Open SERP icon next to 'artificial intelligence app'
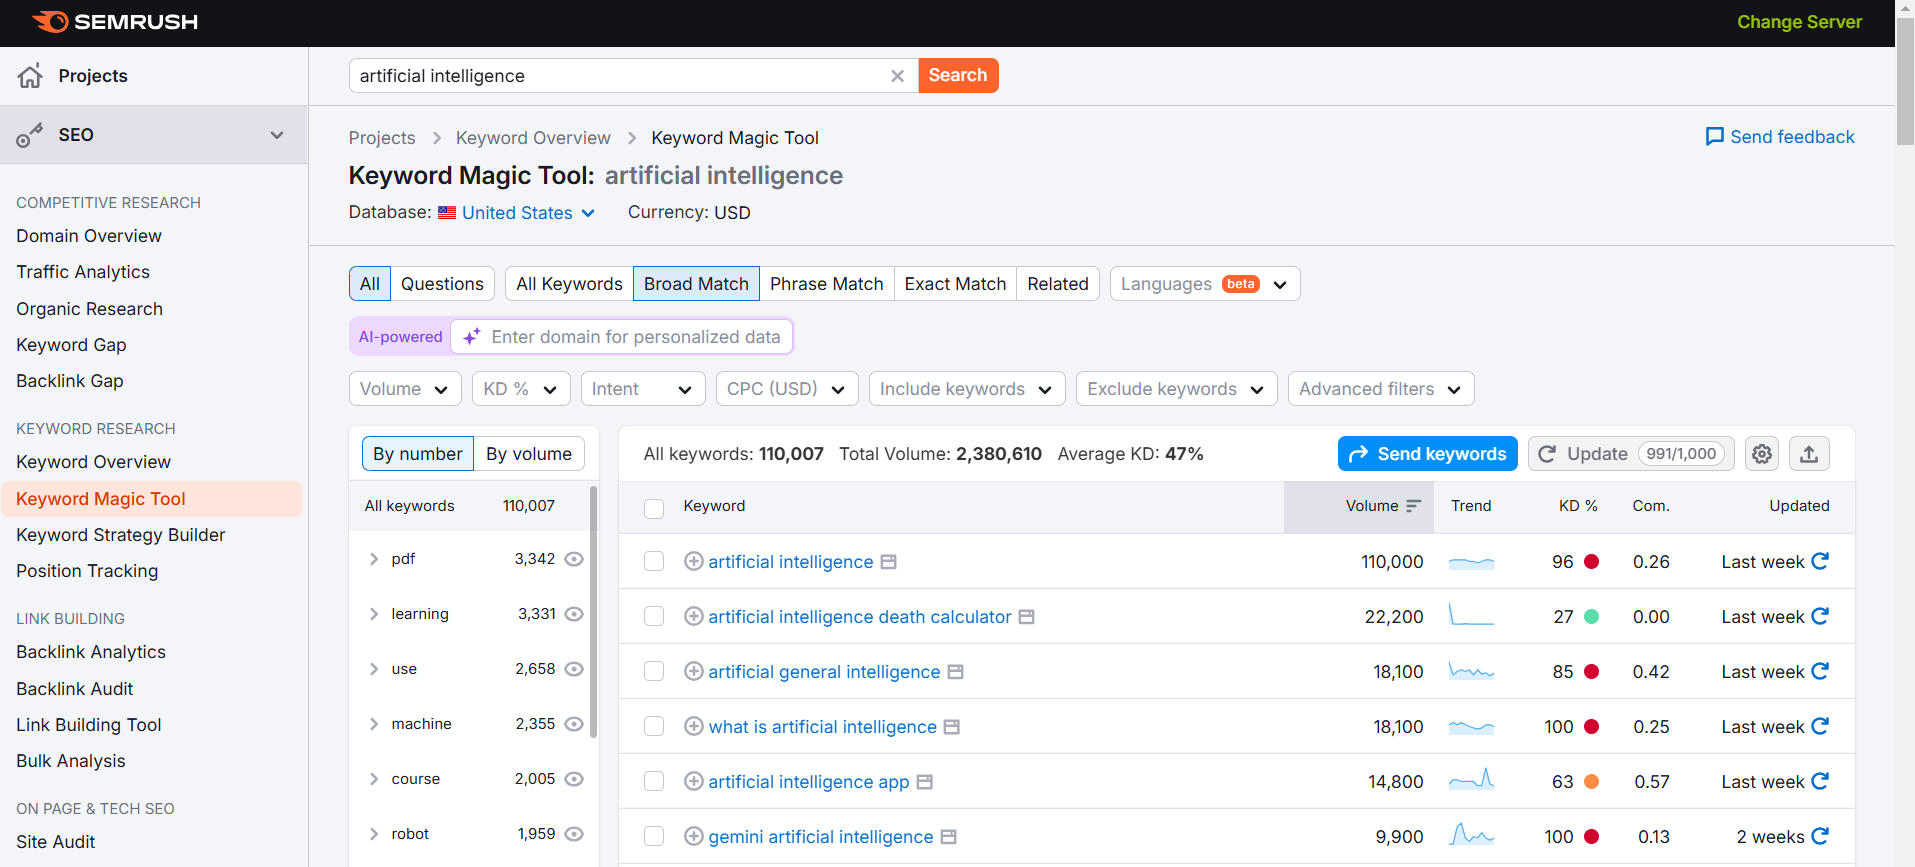The image size is (1915, 867). click(925, 782)
